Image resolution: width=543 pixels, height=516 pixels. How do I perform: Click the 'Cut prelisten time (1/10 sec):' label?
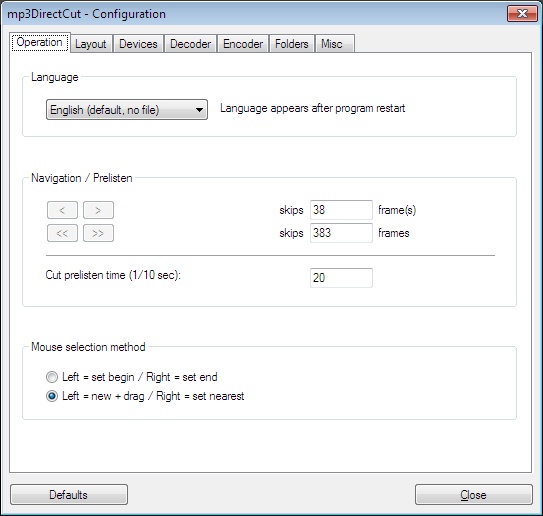(113, 275)
